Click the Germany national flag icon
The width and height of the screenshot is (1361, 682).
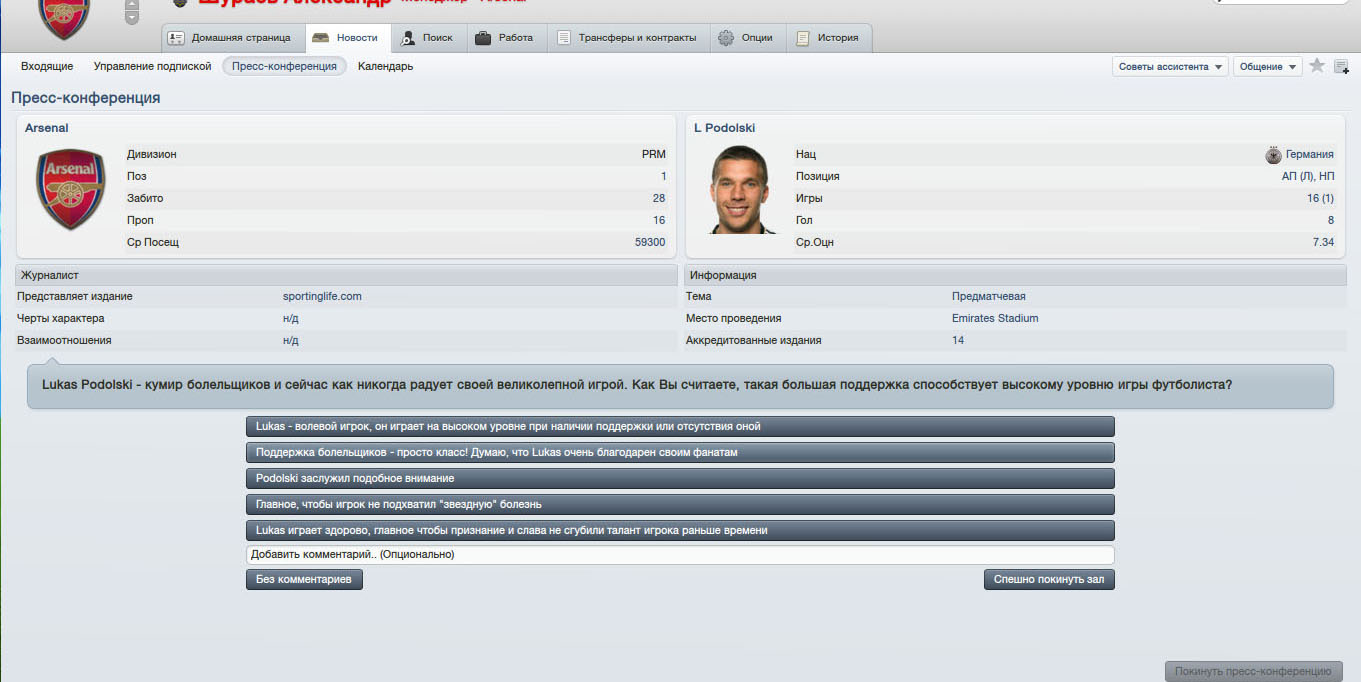click(x=1273, y=155)
